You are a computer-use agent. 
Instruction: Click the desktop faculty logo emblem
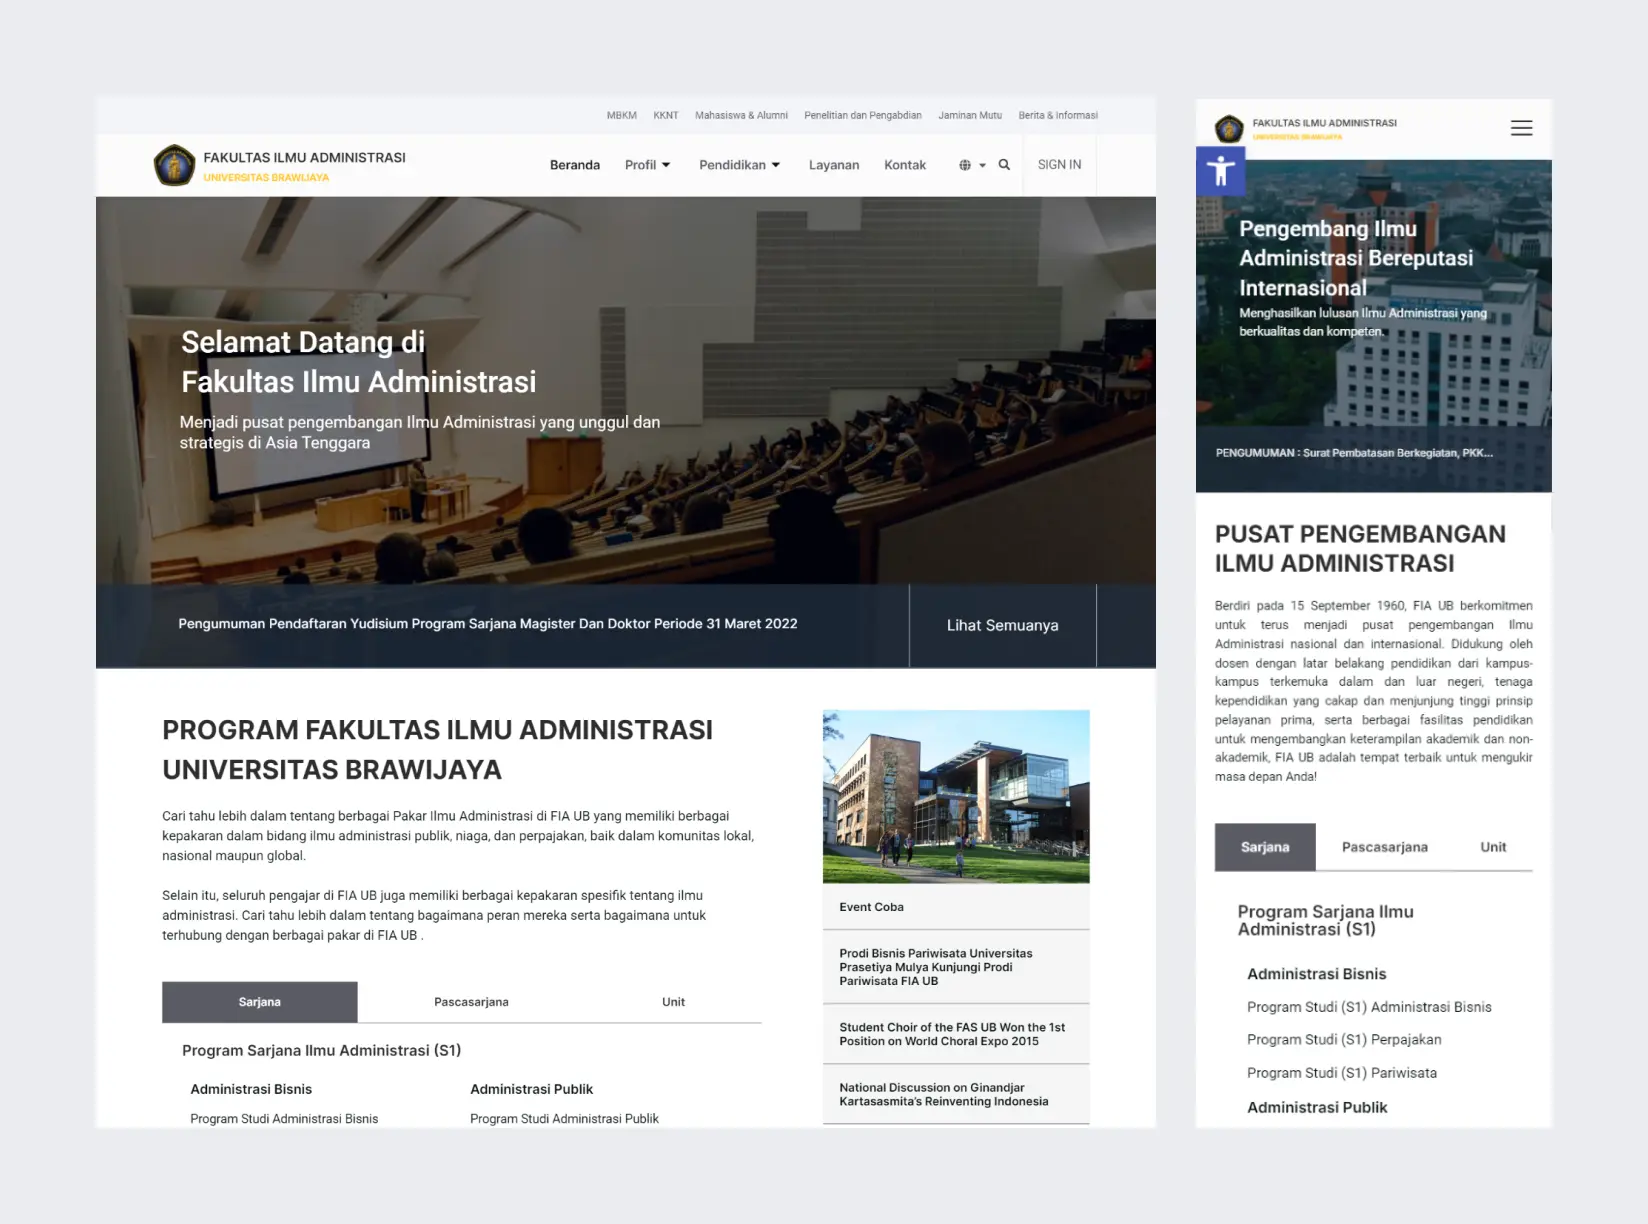(x=175, y=166)
